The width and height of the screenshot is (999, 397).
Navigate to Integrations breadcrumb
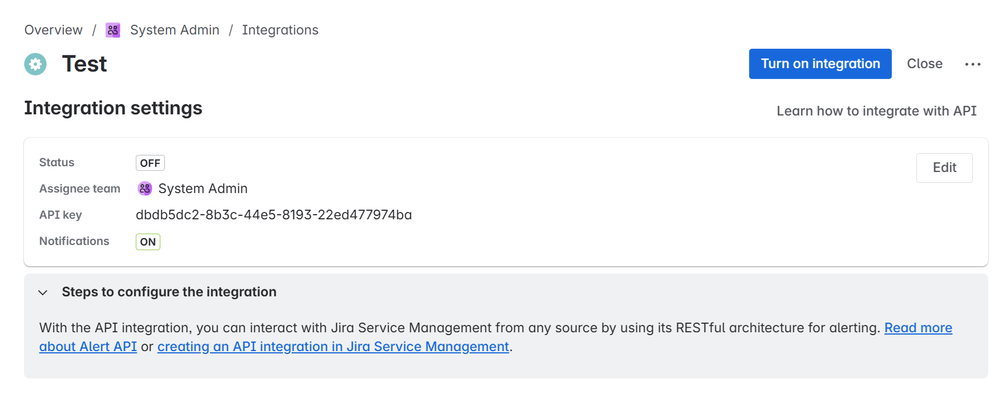click(x=280, y=30)
